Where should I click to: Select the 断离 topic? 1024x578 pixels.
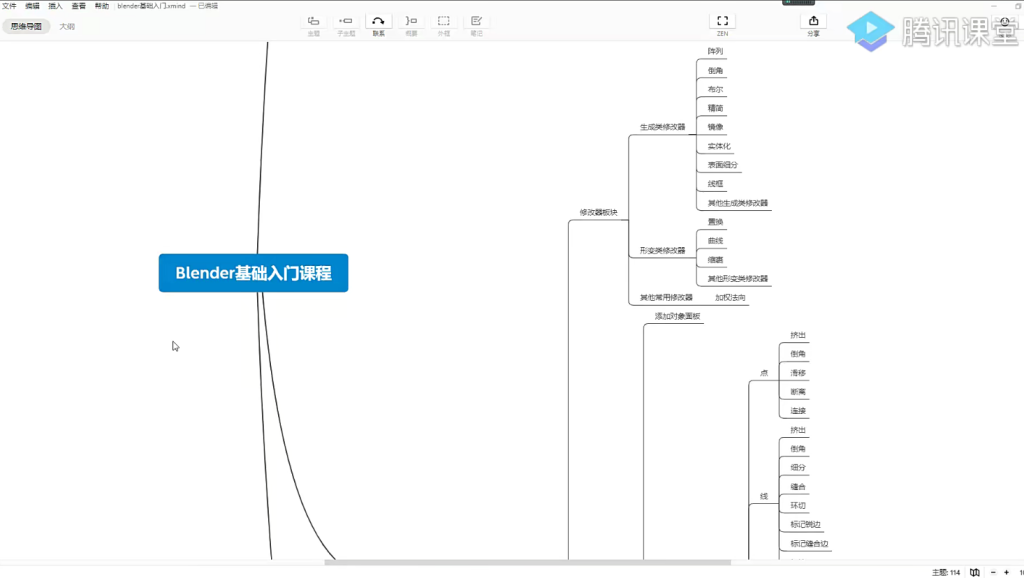tap(797, 392)
